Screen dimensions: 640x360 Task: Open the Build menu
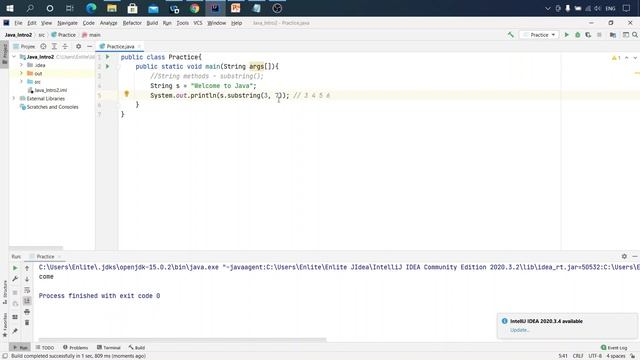tap(152, 23)
